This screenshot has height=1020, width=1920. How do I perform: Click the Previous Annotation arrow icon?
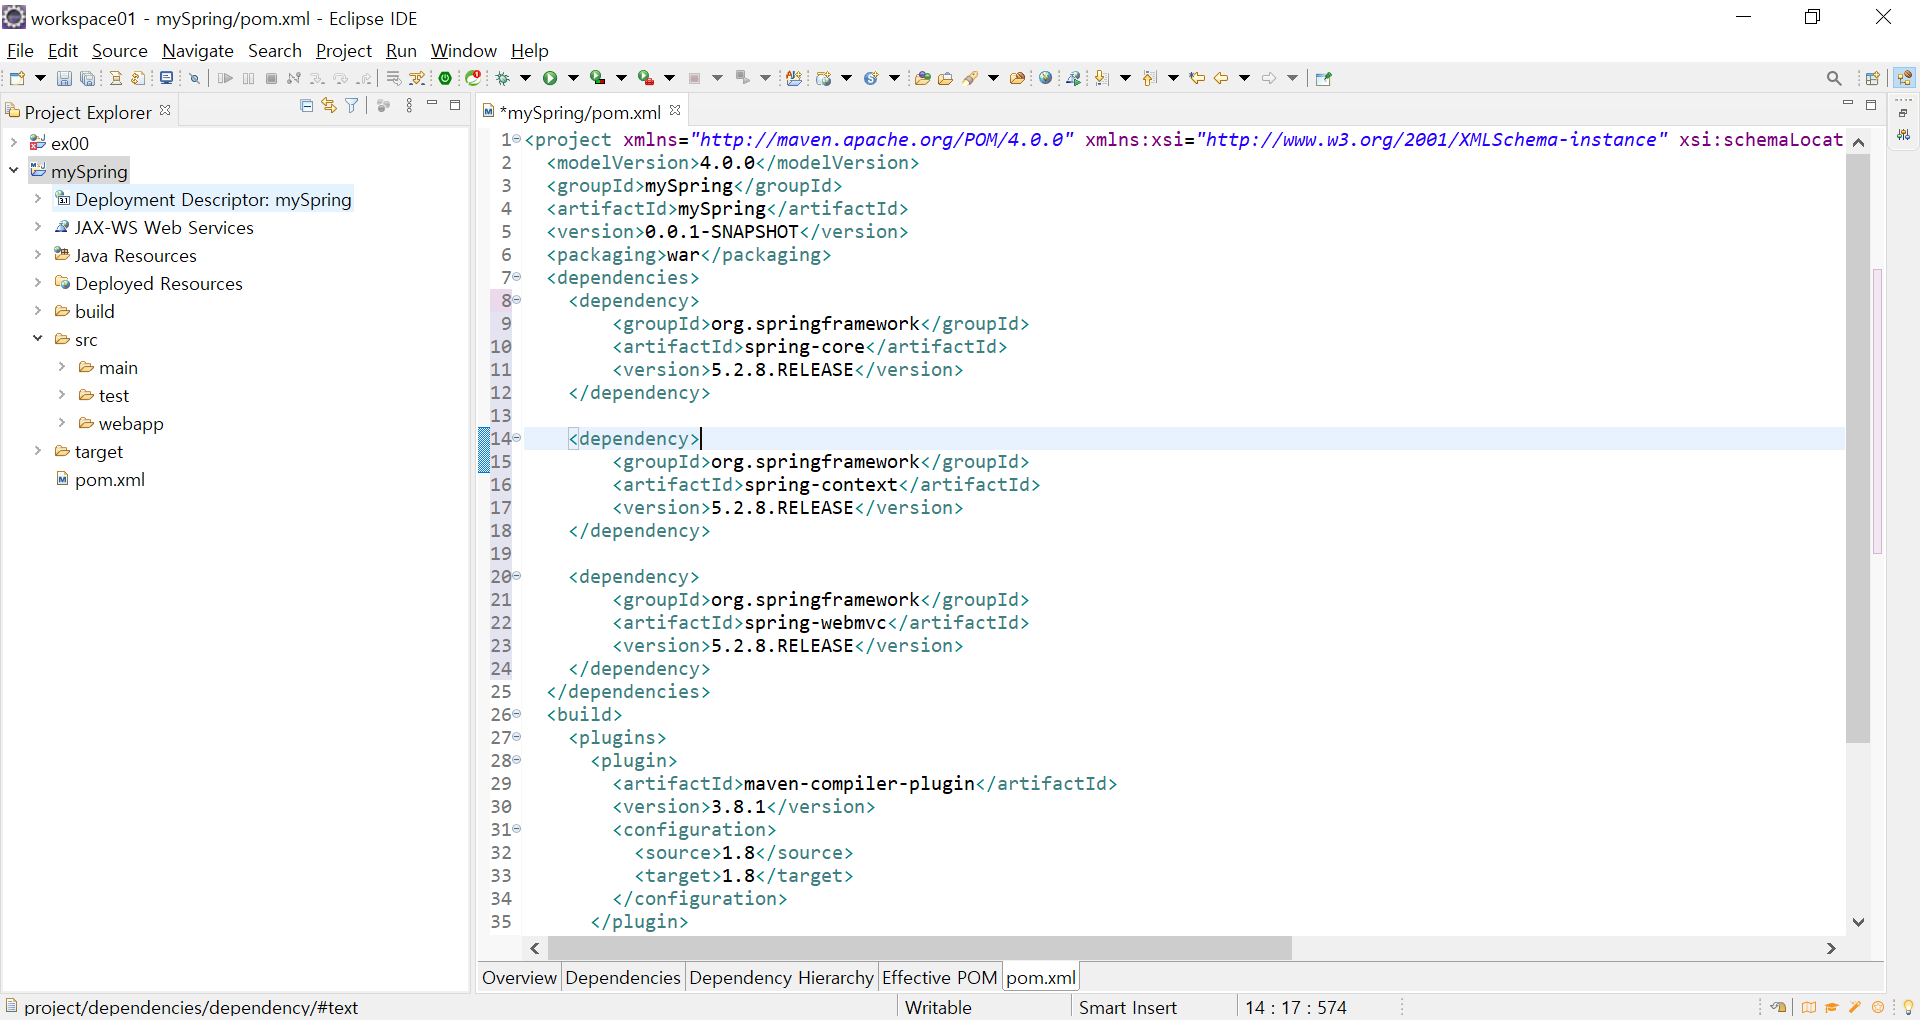tap(1149, 78)
